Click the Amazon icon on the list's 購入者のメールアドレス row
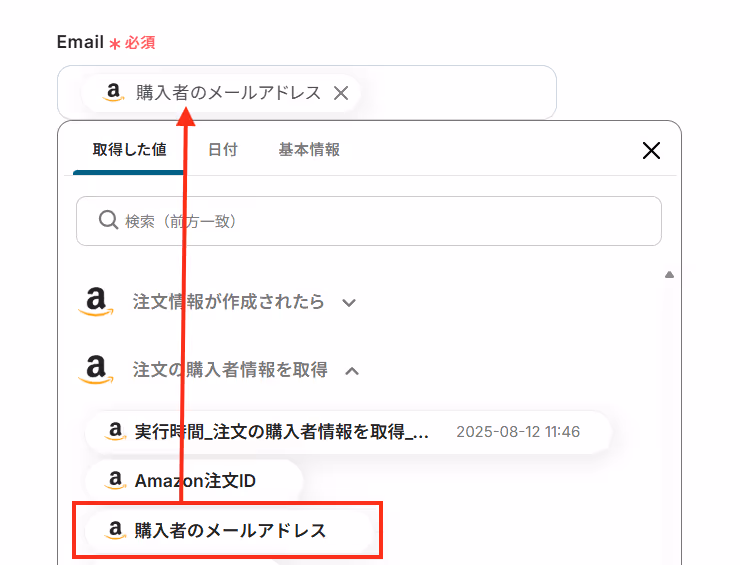The width and height of the screenshot is (740, 565). [115, 530]
